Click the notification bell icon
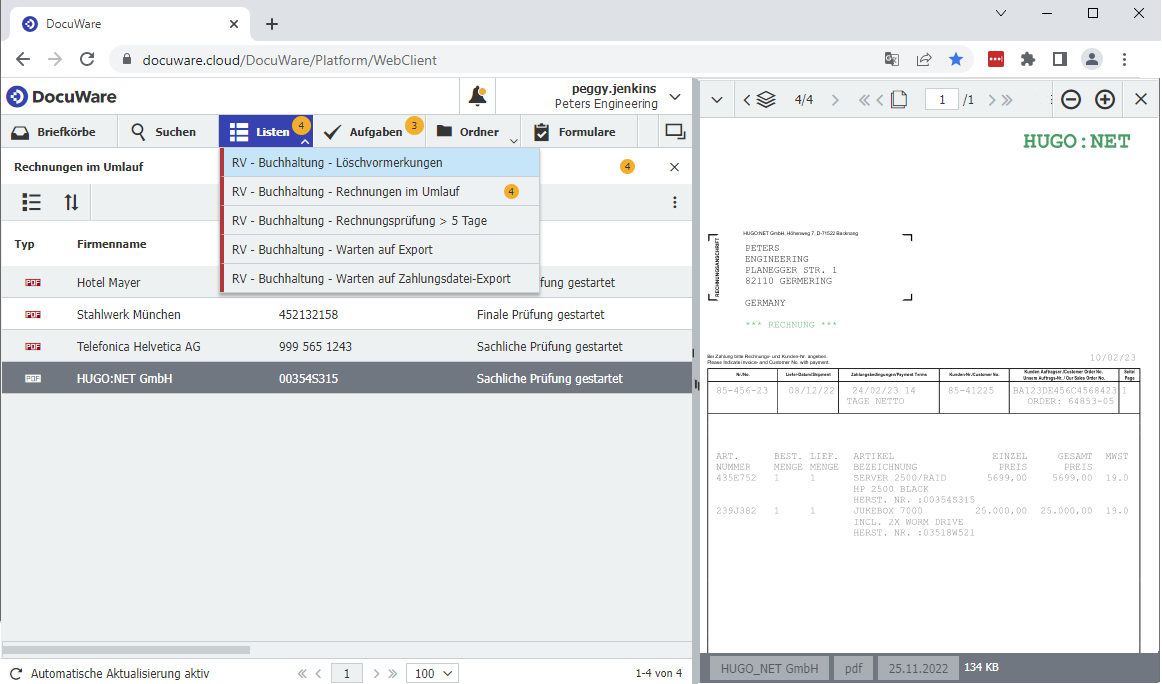 (x=478, y=97)
